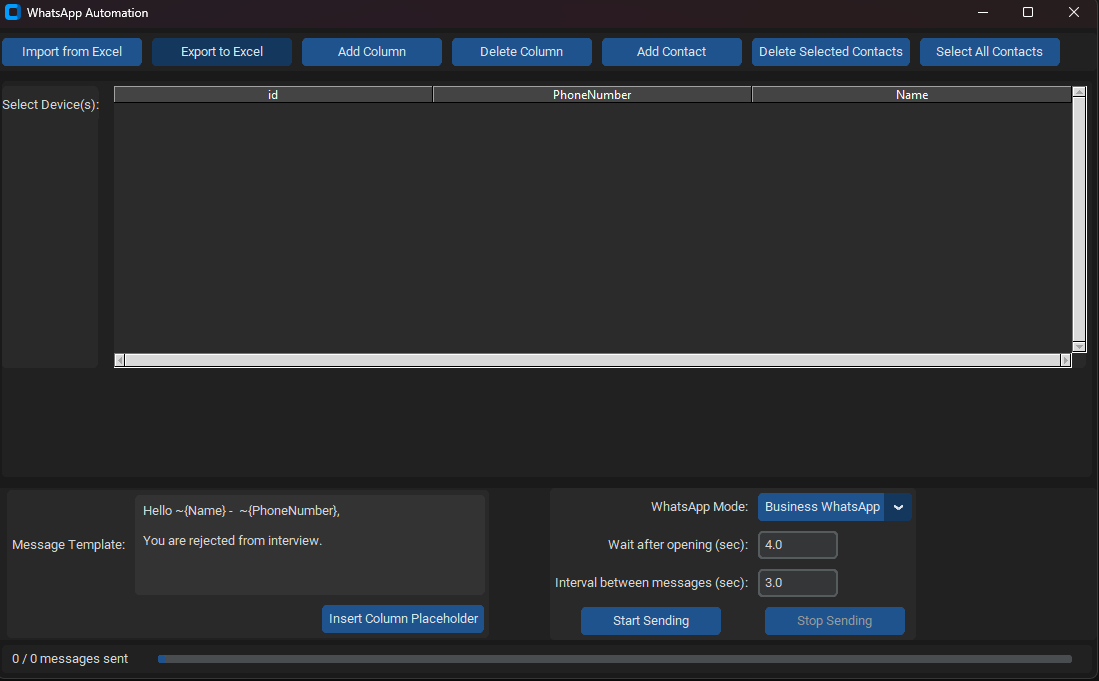Click the messages sent progress bar
The height and width of the screenshot is (681, 1099).
615,659
